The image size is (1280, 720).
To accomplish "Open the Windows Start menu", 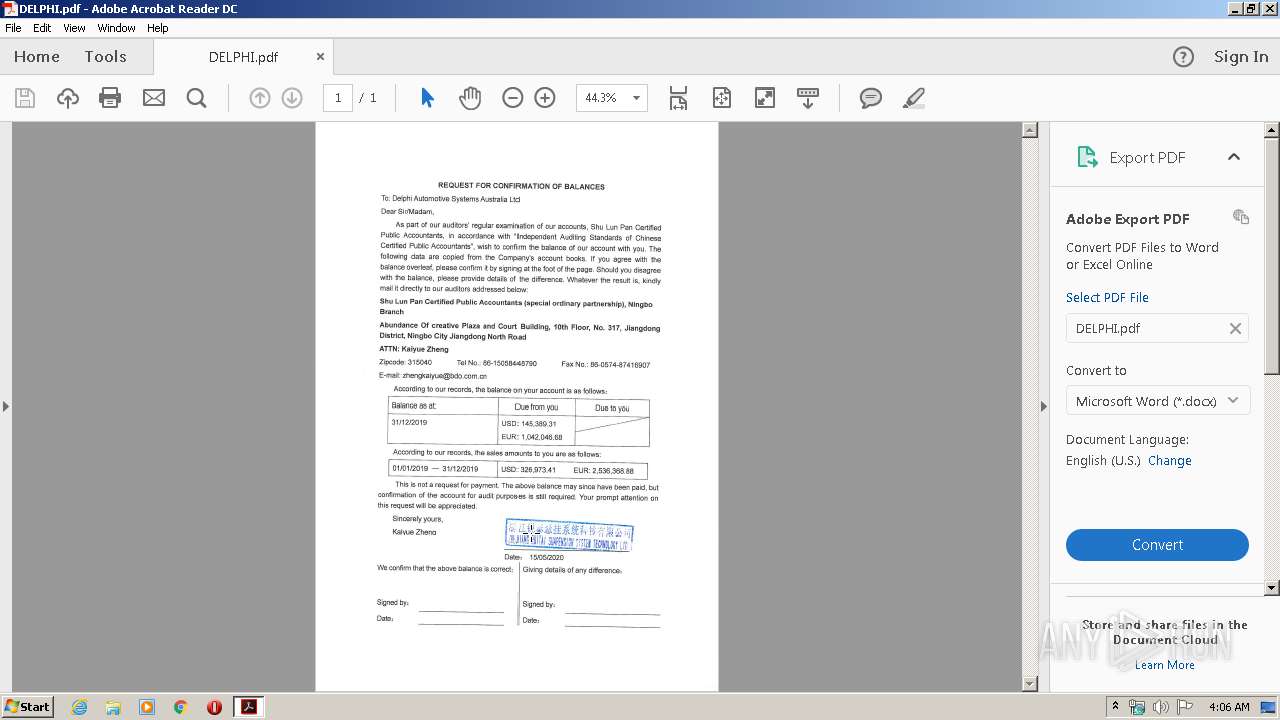I will click(27, 707).
